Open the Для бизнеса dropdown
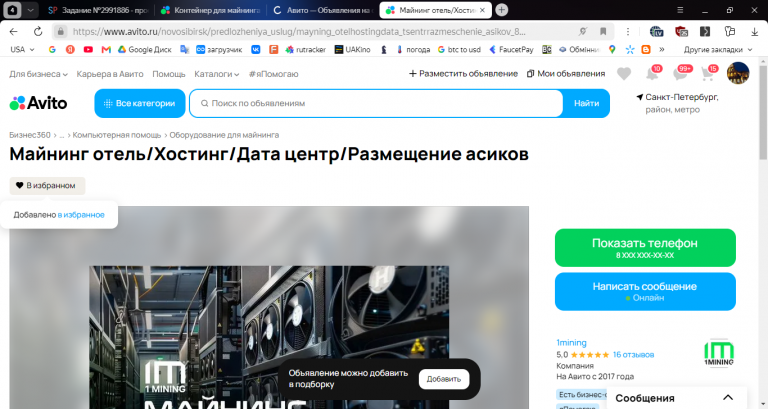The height and width of the screenshot is (409, 768). click(x=38, y=74)
